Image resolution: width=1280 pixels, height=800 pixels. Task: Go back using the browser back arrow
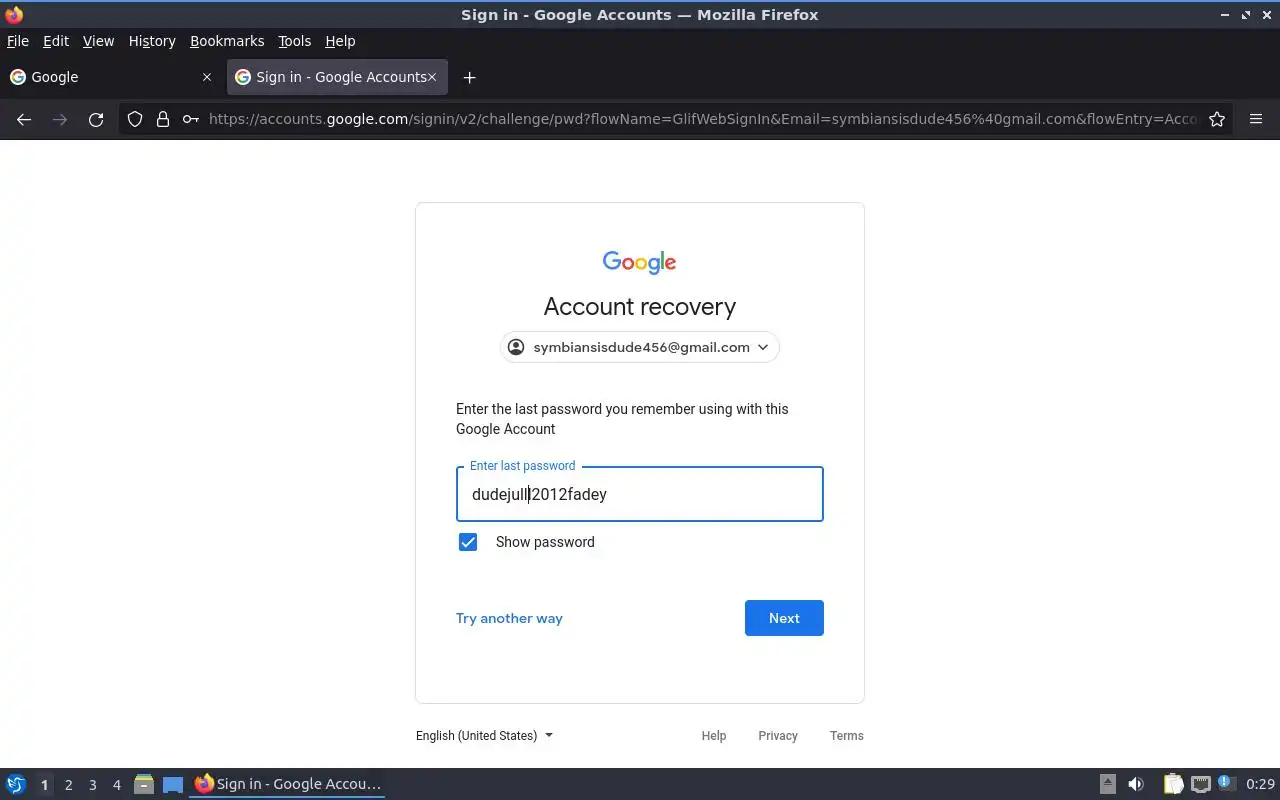(24, 119)
